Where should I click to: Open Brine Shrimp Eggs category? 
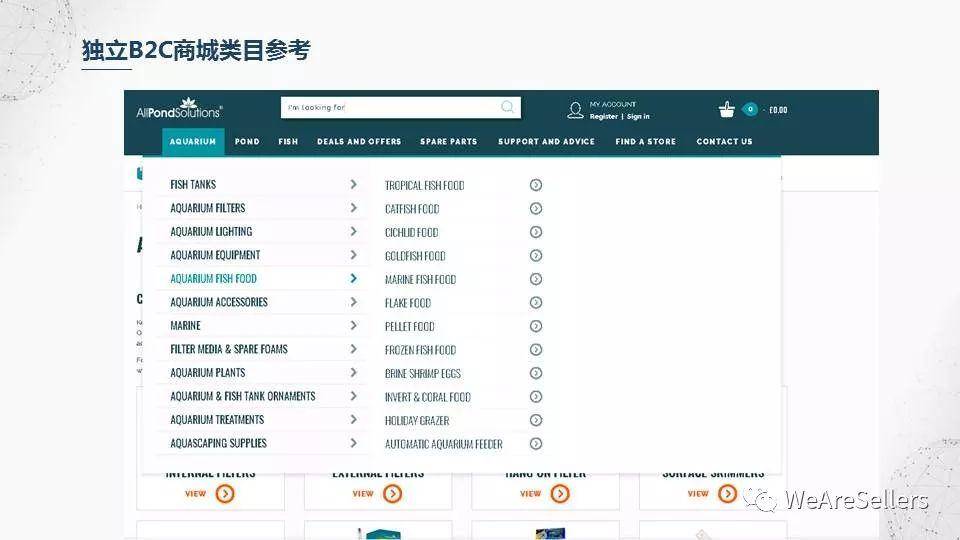[423, 373]
